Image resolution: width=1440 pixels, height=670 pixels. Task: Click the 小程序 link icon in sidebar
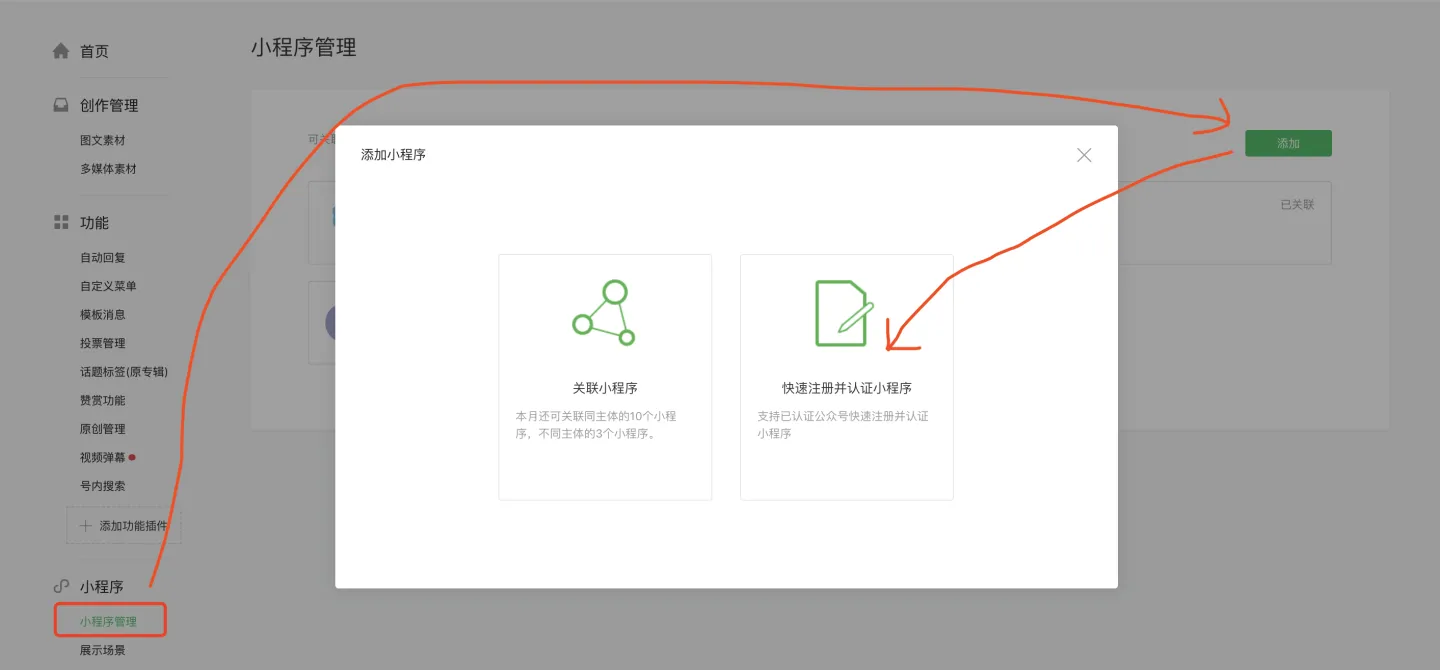60,586
